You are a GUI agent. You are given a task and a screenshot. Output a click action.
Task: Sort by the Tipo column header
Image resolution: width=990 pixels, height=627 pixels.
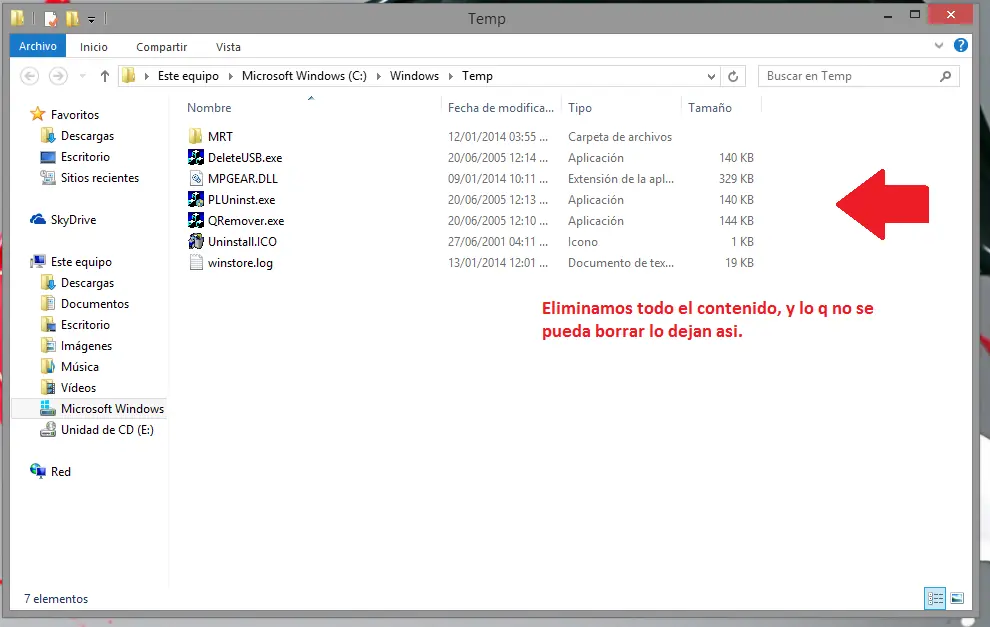[580, 107]
